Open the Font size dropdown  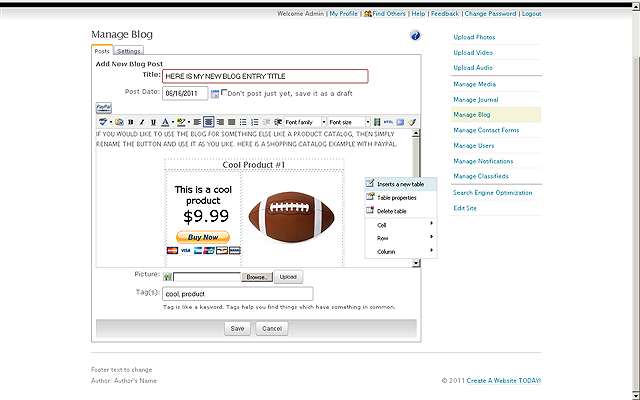click(350, 122)
